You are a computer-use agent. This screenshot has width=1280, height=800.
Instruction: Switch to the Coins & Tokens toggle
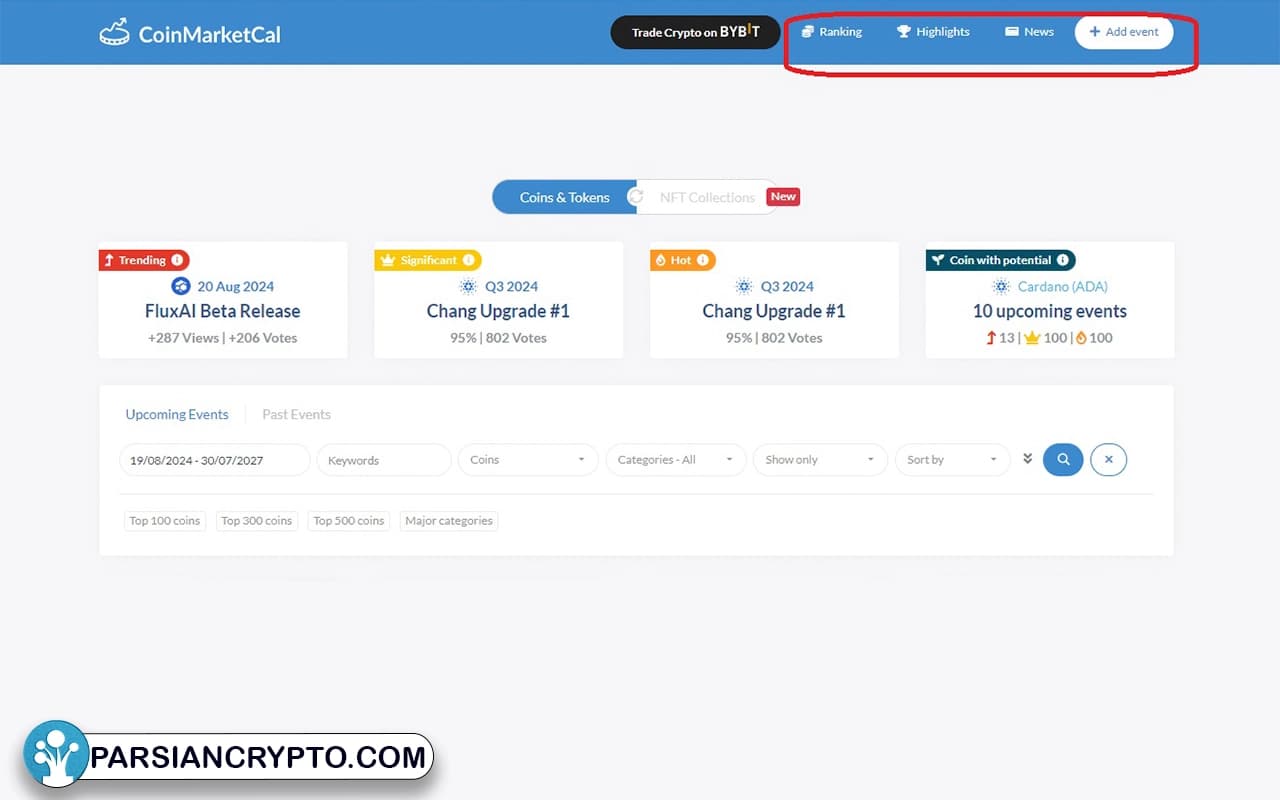pyautogui.click(x=565, y=197)
